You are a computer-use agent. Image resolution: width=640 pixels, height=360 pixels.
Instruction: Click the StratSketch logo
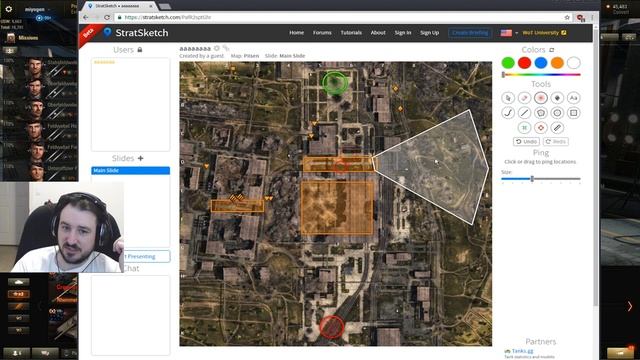(x=136, y=33)
